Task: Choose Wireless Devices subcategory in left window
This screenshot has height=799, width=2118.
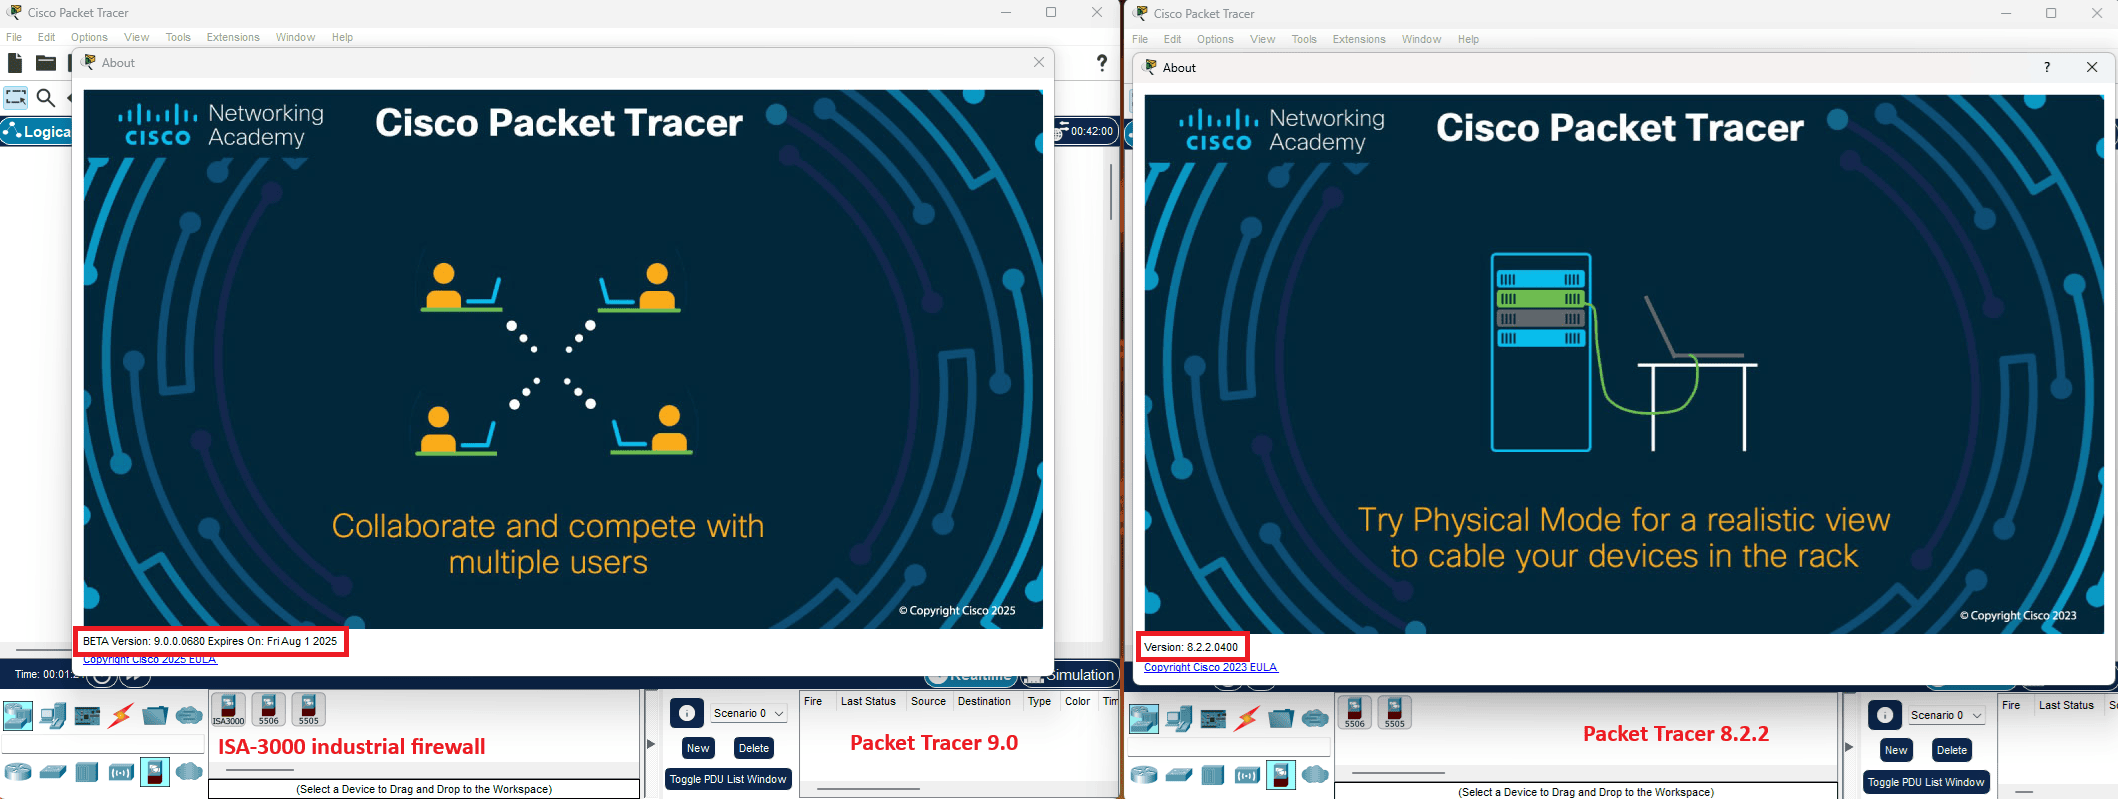Action: tap(121, 772)
